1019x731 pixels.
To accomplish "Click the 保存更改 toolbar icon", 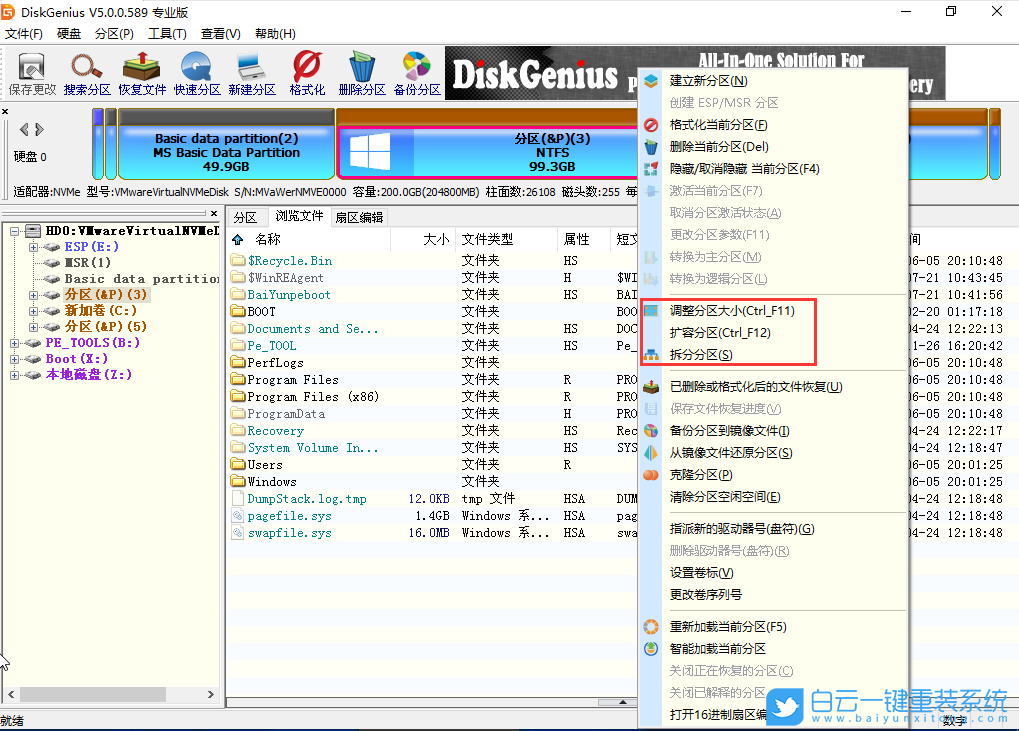I will tap(30, 70).
